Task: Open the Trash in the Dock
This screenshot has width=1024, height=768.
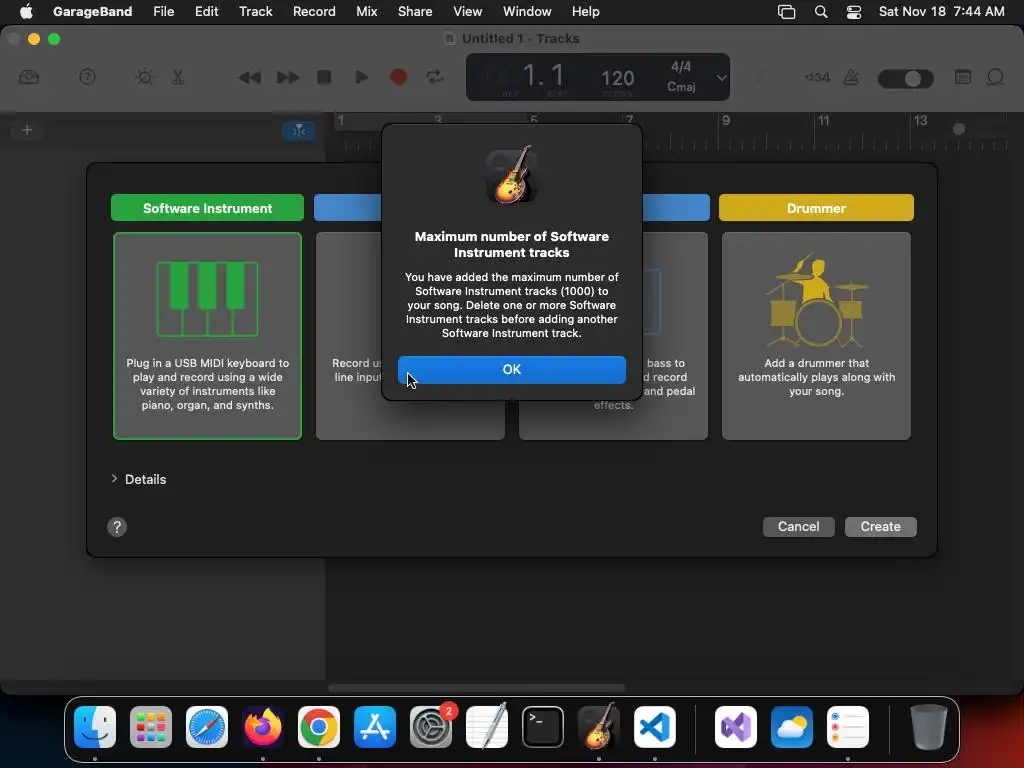Action: pyautogui.click(x=928, y=727)
